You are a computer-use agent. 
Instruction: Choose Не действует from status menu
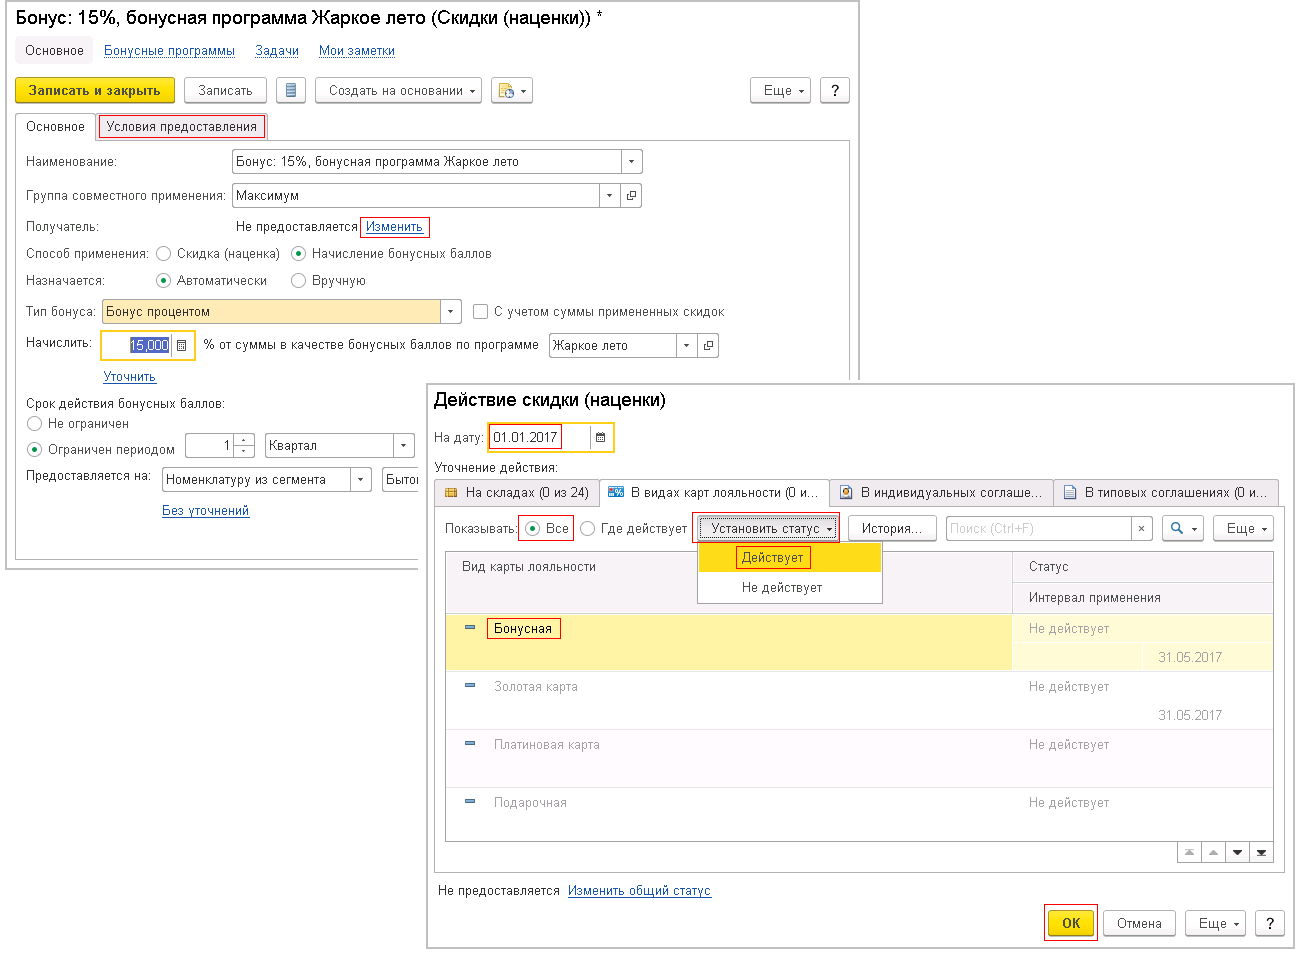point(781,588)
